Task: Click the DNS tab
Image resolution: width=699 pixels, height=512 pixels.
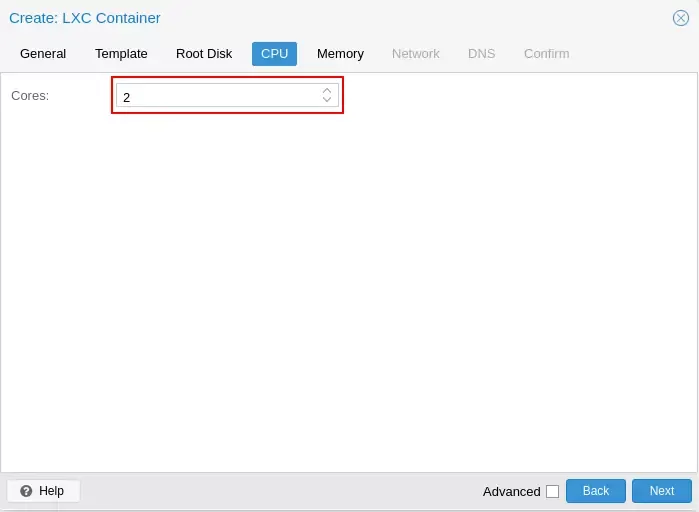Action: coord(481,54)
